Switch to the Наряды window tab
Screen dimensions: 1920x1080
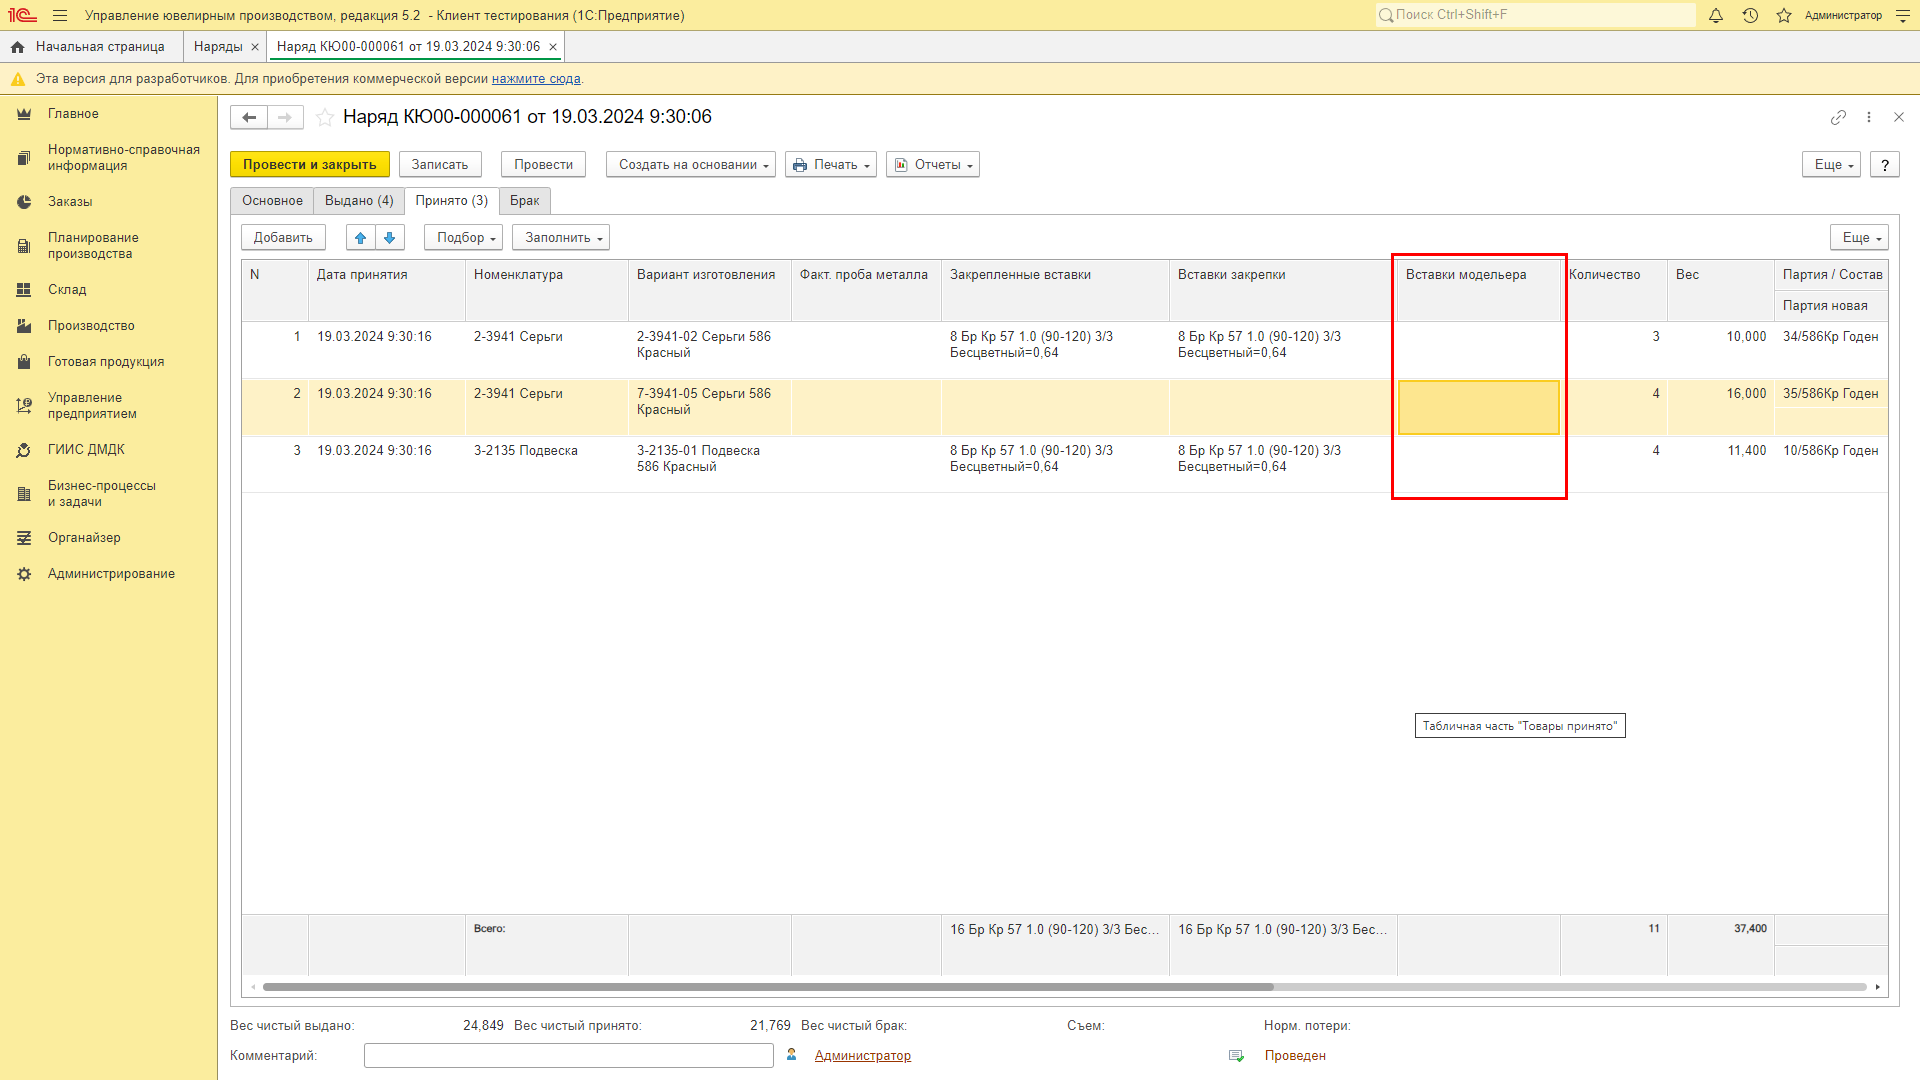218,47
